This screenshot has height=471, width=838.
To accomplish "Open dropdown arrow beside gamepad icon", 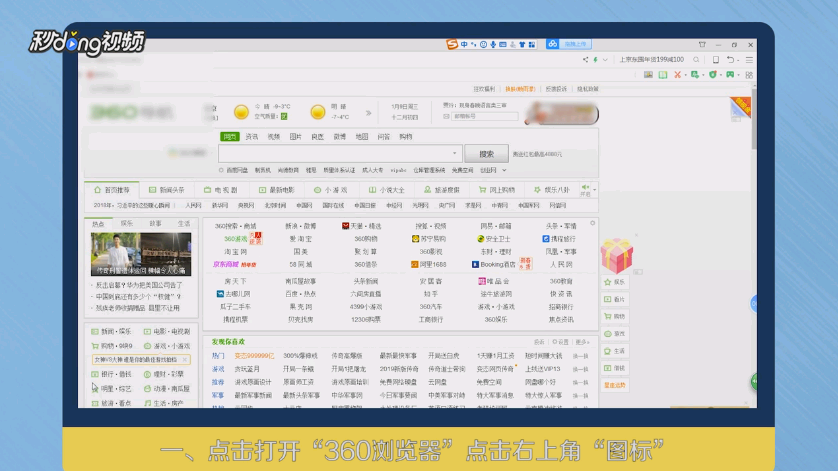I will 738,75.
